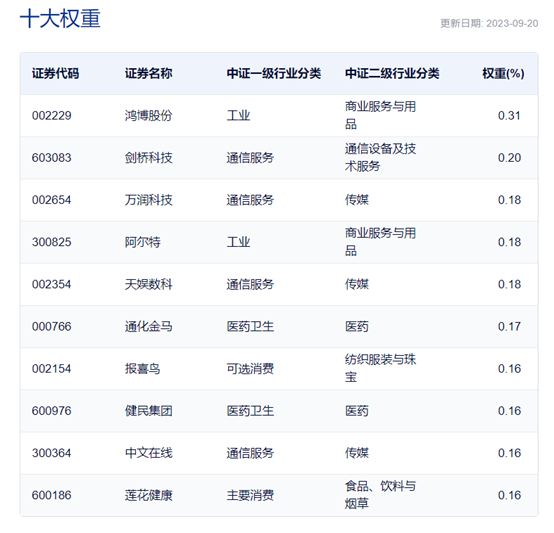Click the 中证一级行业分类 column header
Viewport: 554px width, 533px height.
coord(274,73)
